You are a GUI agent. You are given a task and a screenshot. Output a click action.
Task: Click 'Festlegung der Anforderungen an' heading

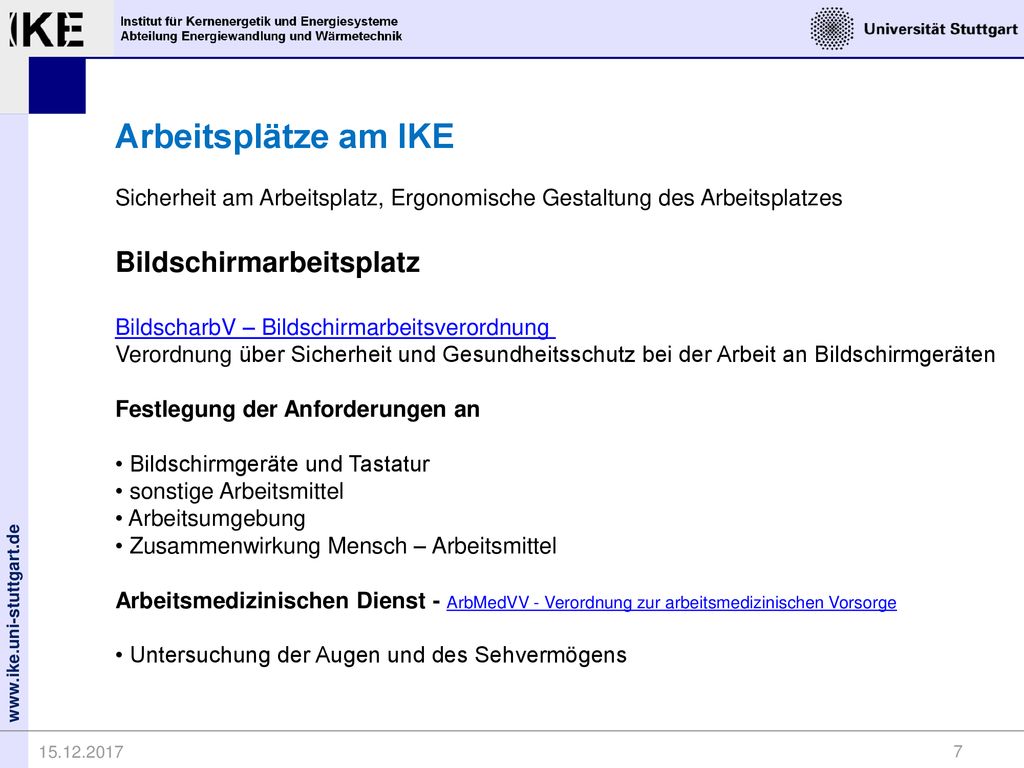tap(298, 409)
